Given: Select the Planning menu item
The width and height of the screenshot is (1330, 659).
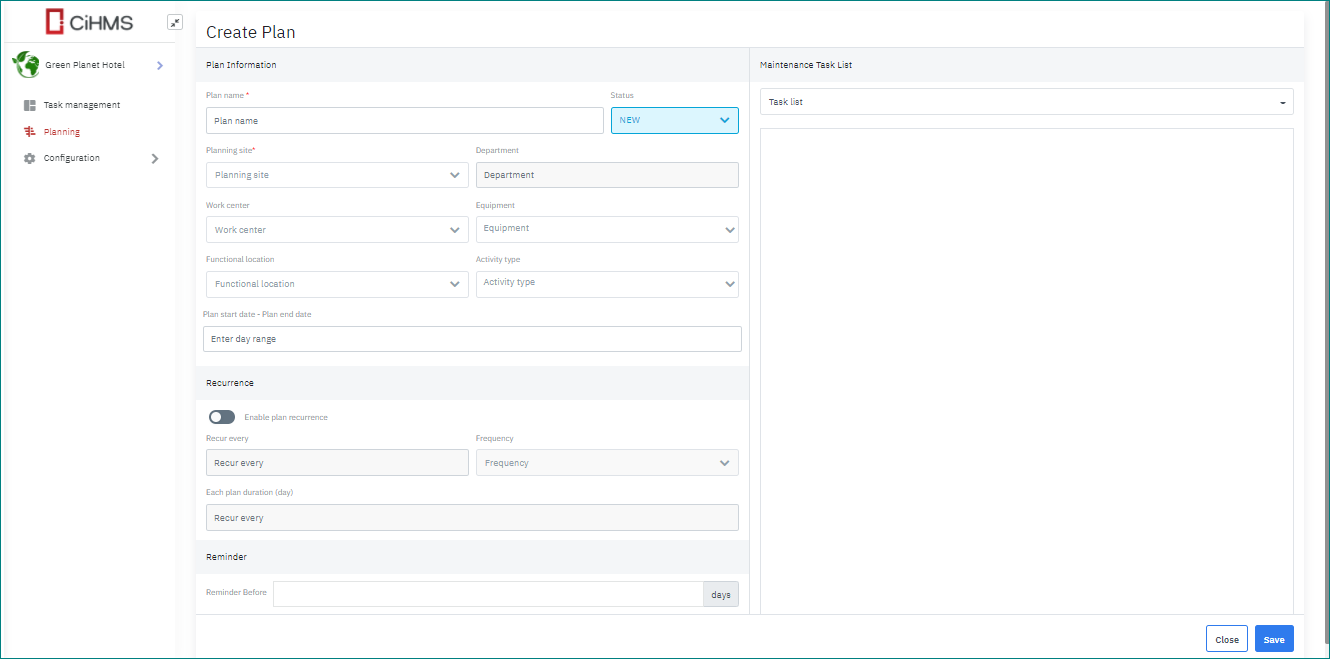Looking at the screenshot, I should (61, 132).
